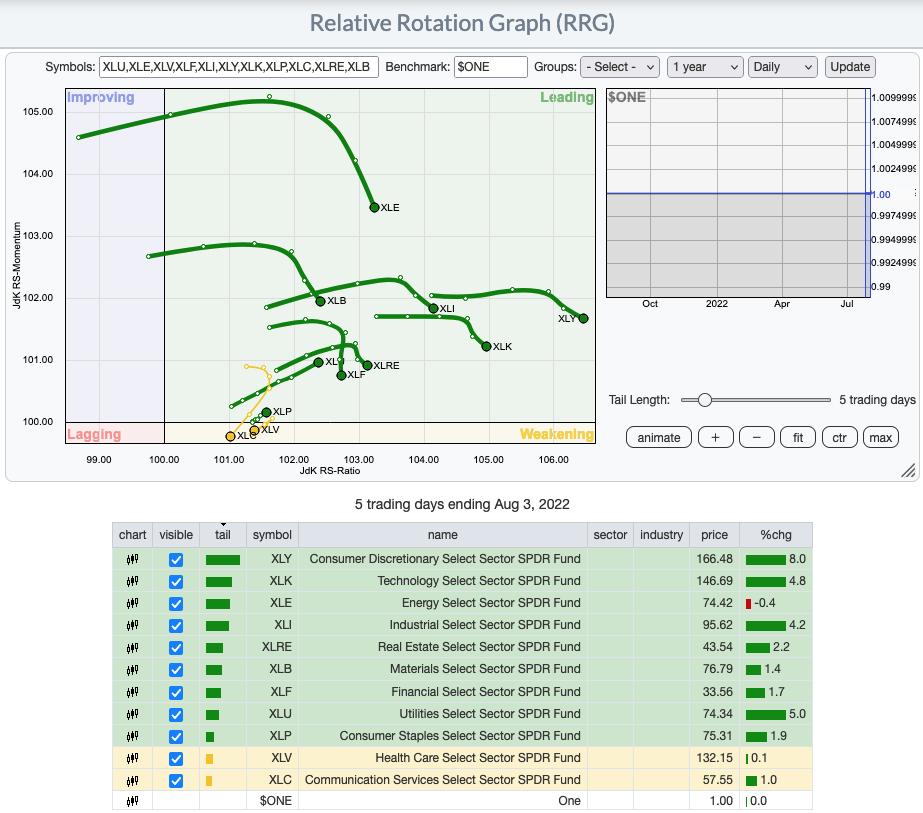Toggle the XLE visible checkbox
Viewport: 923px width, 813px height.
pos(176,604)
